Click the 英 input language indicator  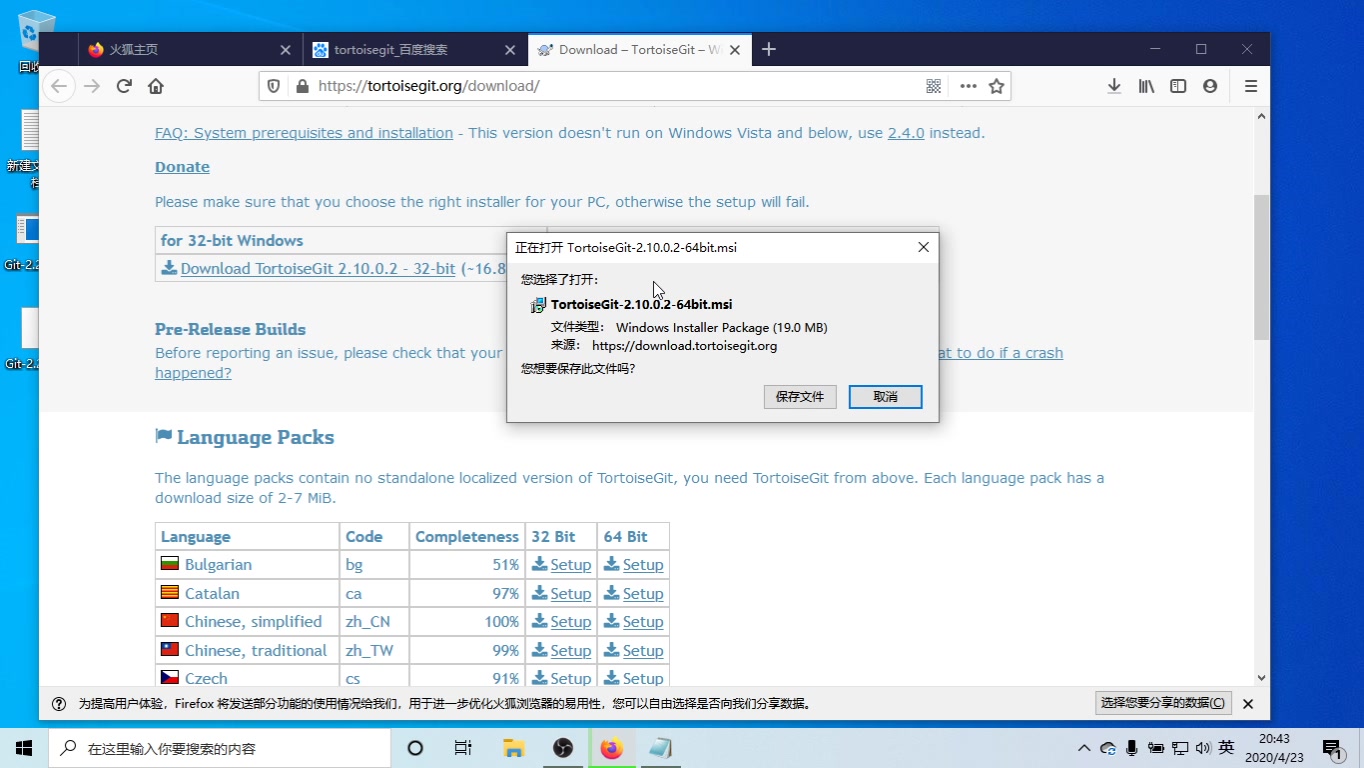pyautogui.click(x=1226, y=747)
